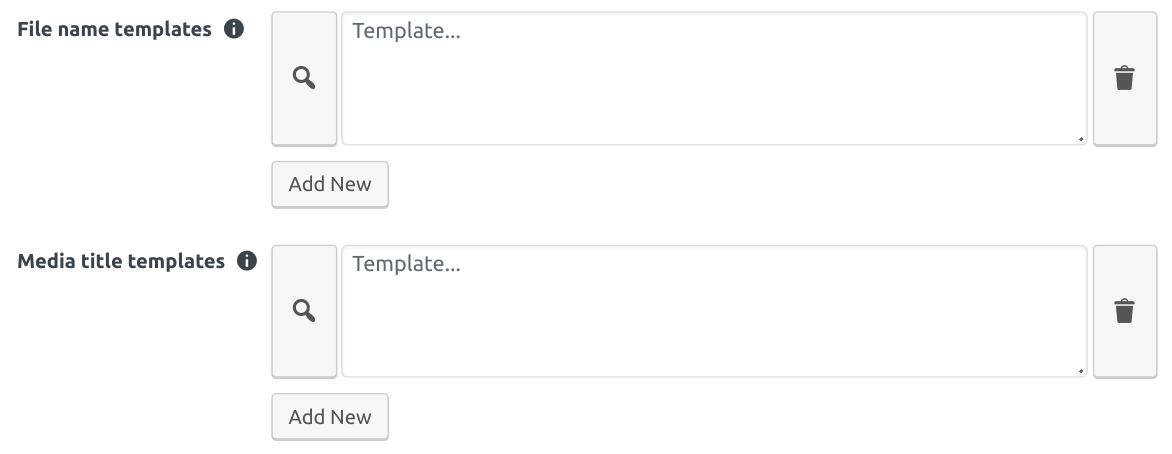Focus the File name Template text area
This screenshot has width=1172, height=454.
713,79
